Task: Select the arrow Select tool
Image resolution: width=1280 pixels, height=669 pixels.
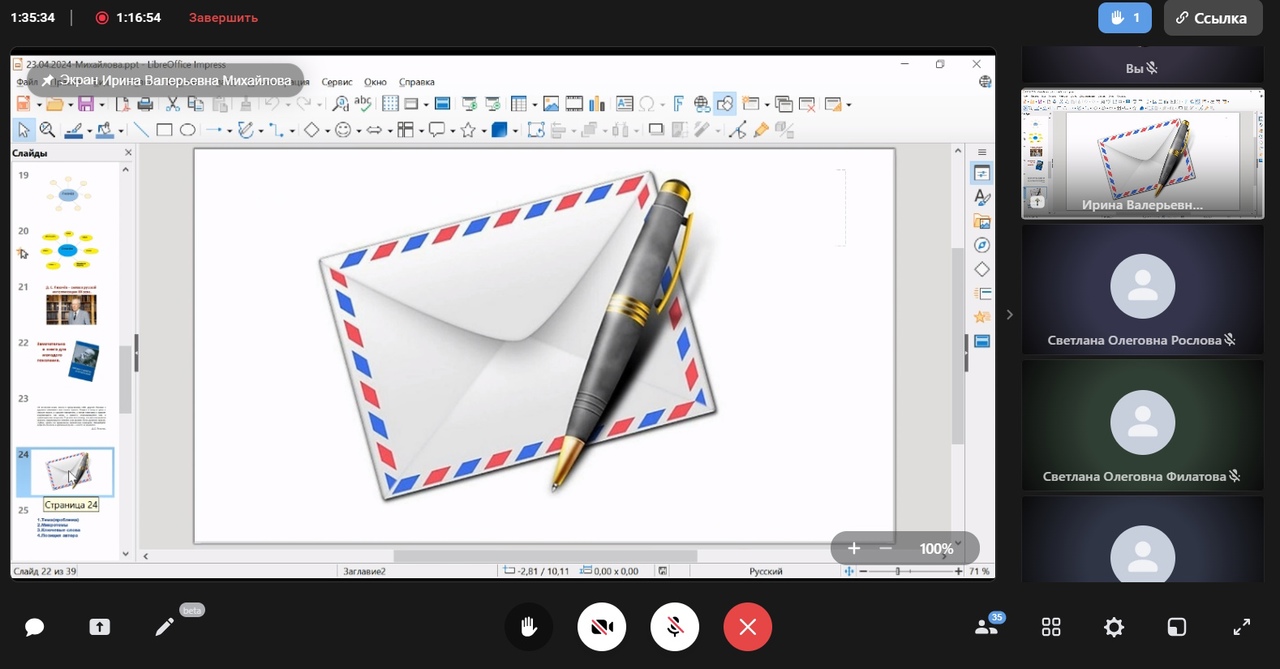Action: point(25,130)
